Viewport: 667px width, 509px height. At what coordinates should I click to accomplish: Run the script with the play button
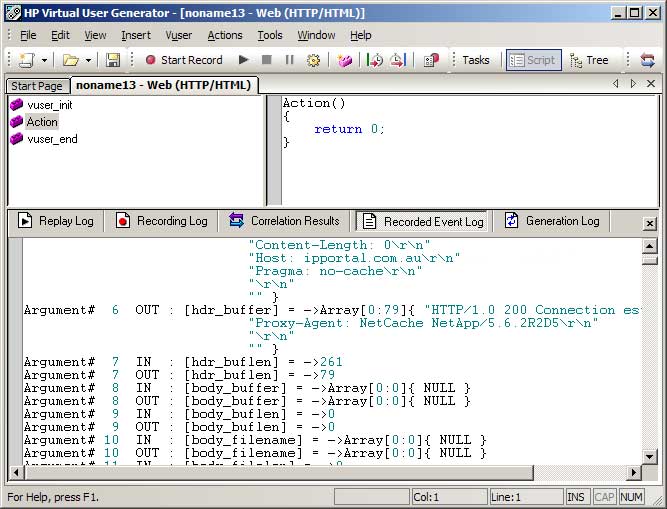[244, 60]
